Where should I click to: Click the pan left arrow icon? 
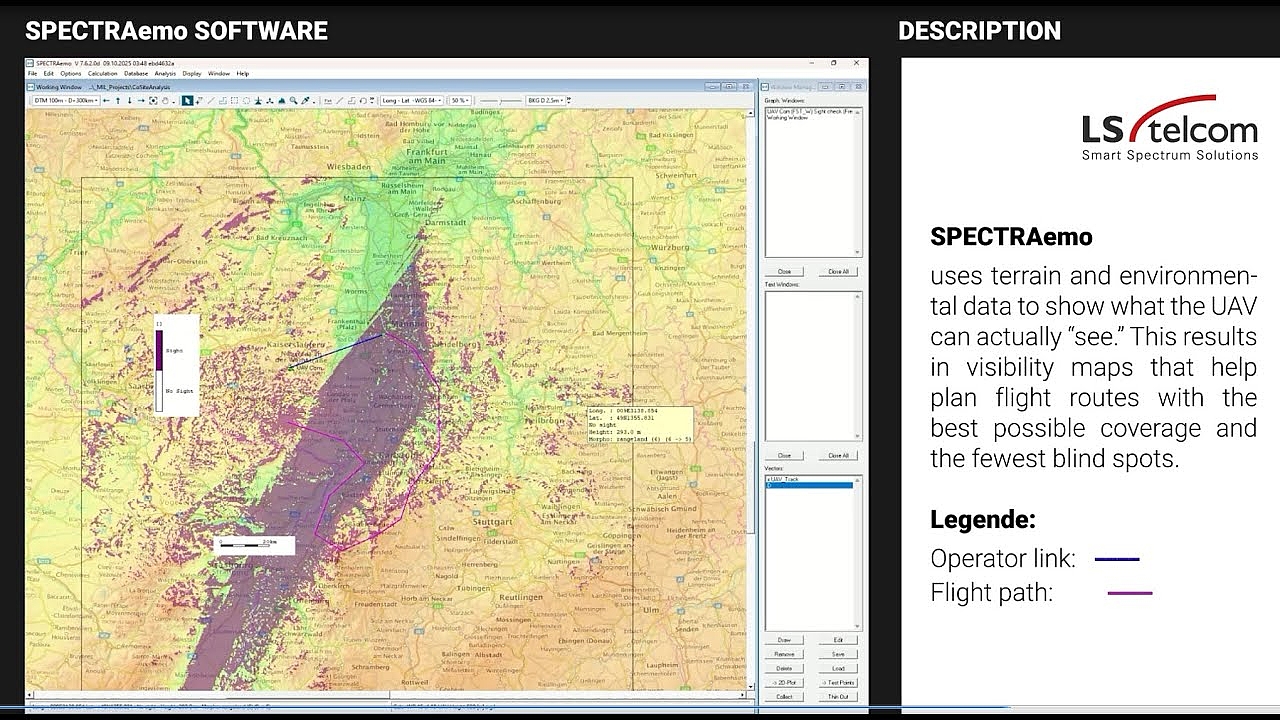(106, 100)
